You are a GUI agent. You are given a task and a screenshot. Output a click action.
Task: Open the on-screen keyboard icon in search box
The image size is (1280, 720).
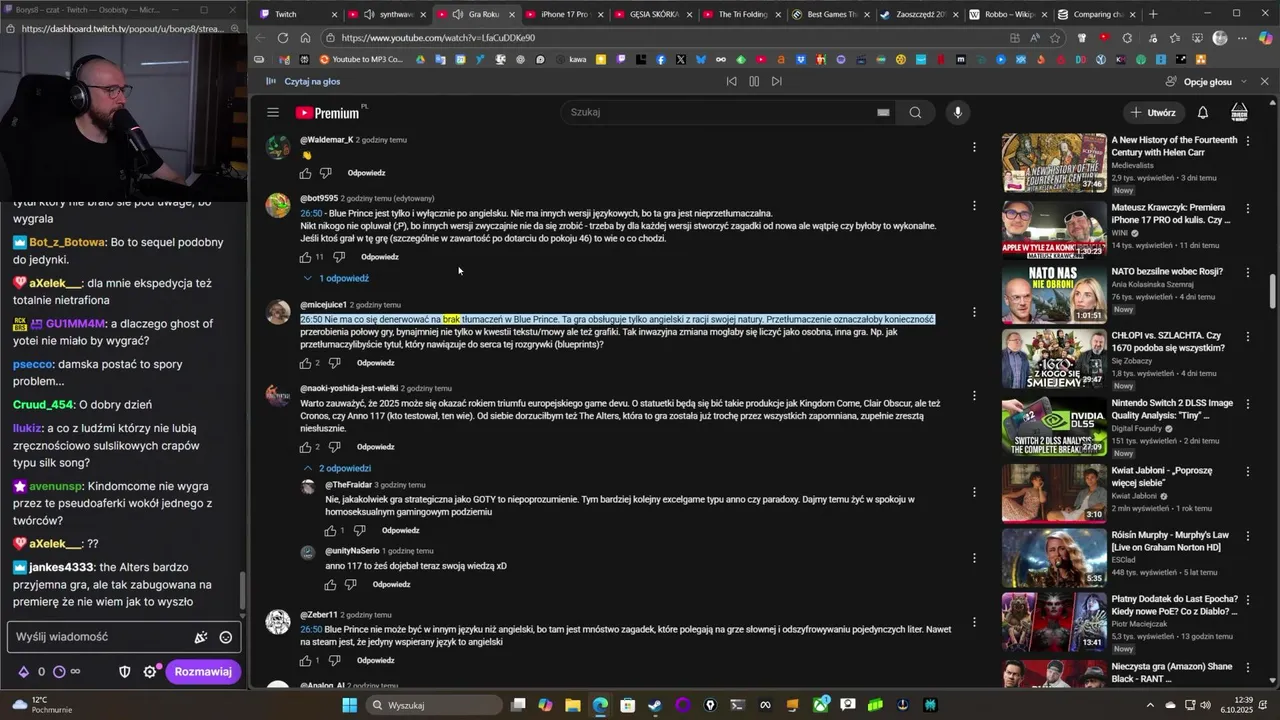point(883,112)
